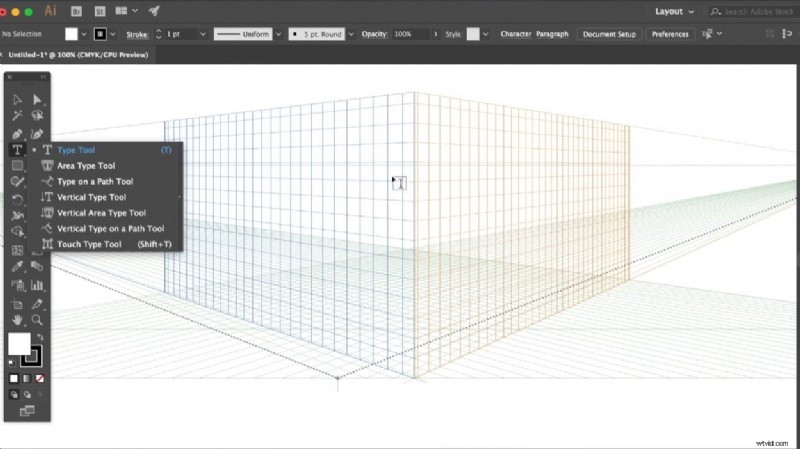Select the Magic Wand tool

coord(17,116)
